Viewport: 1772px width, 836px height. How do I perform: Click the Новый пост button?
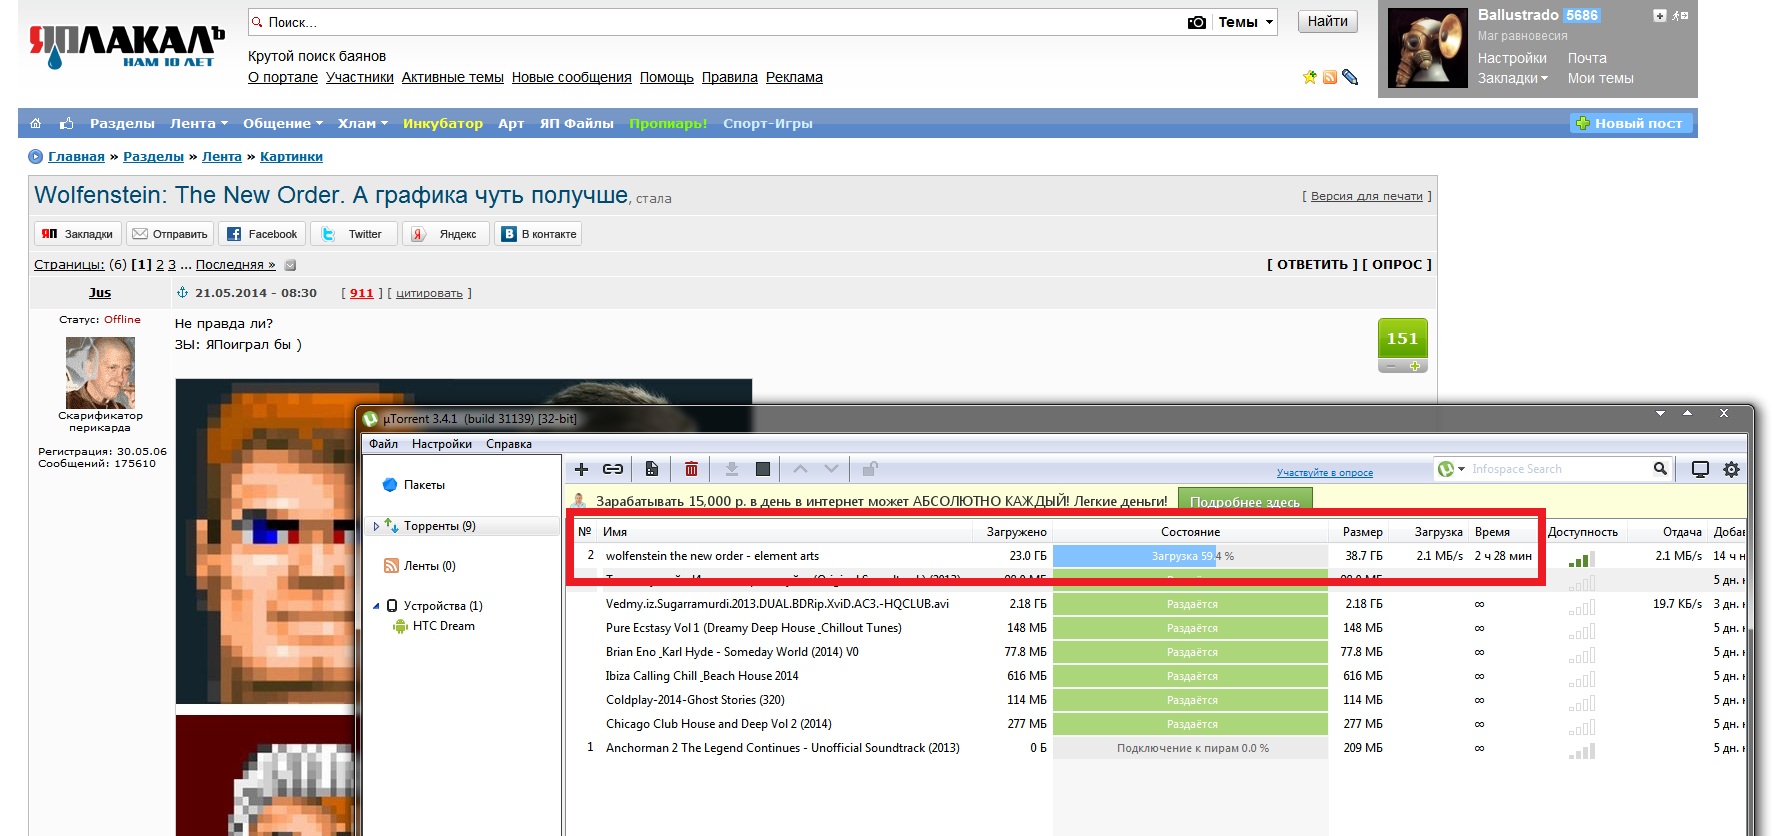[1631, 123]
